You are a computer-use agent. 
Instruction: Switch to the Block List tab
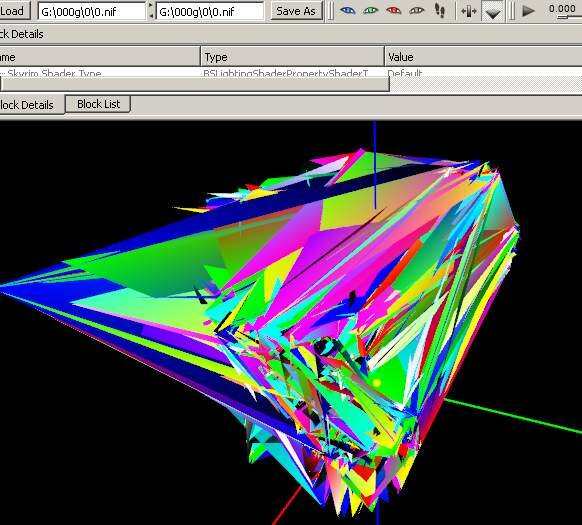[x=98, y=104]
